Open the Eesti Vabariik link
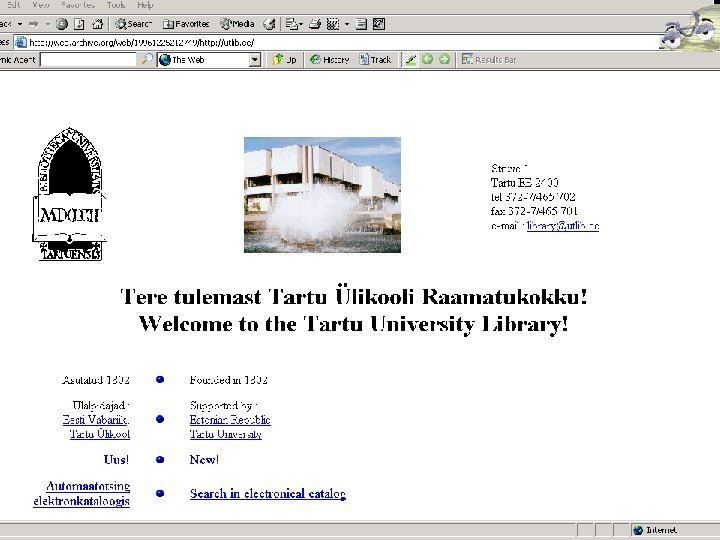 [x=96, y=420]
